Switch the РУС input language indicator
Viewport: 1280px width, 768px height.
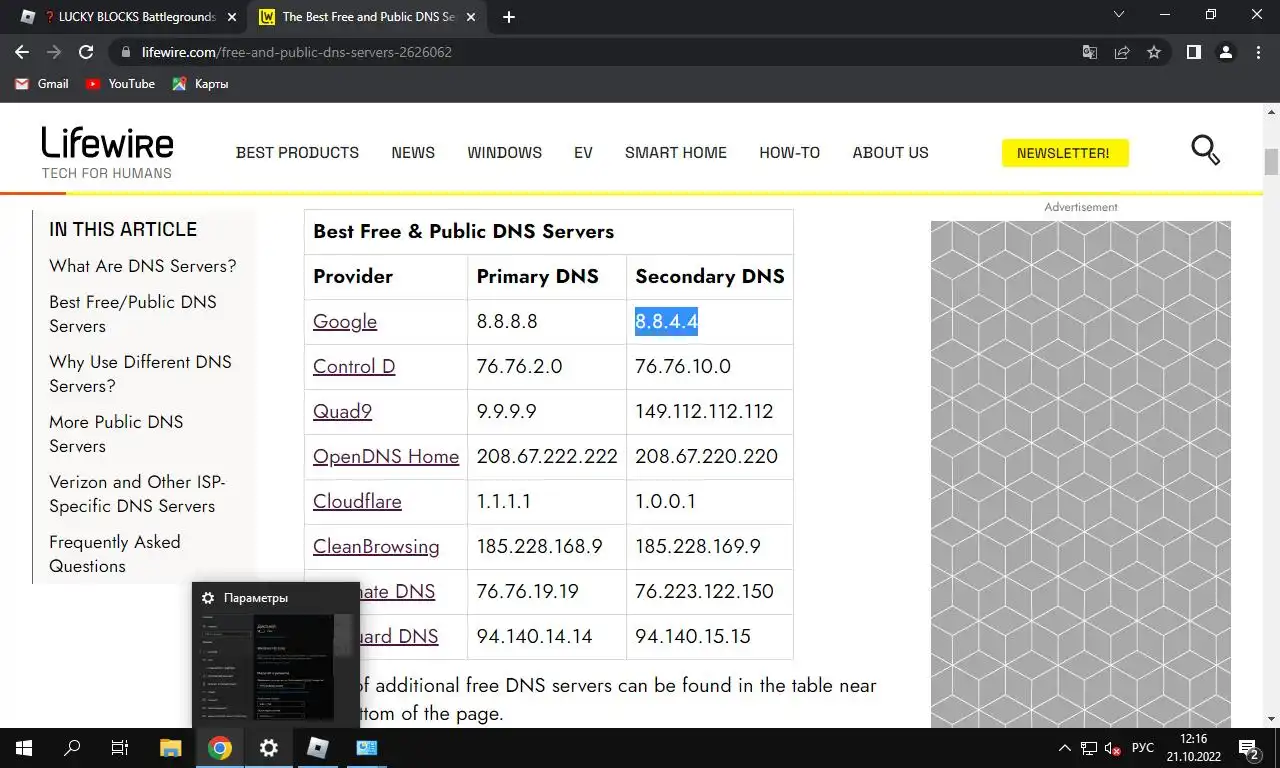(x=1143, y=748)
